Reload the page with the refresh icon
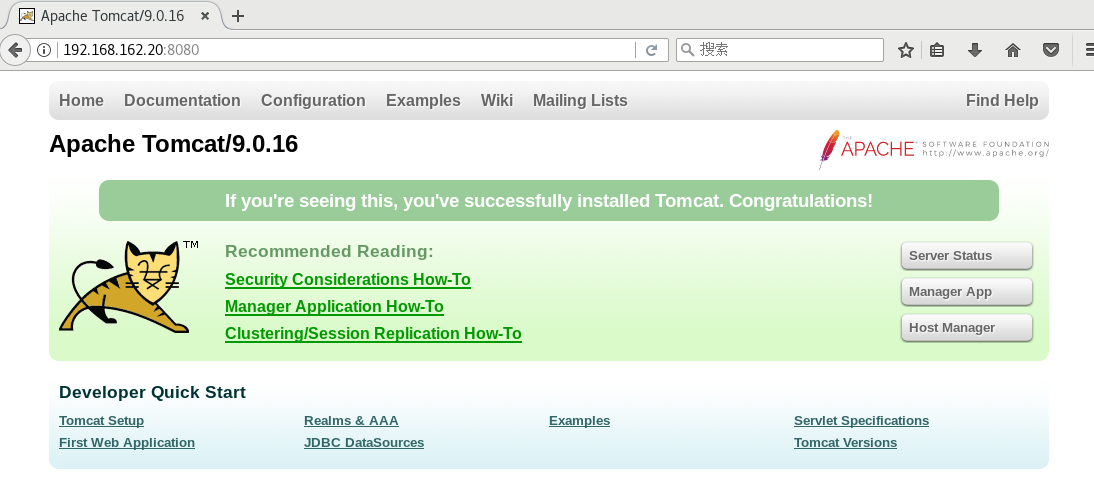1094x484 pixels. click(652, 50)
